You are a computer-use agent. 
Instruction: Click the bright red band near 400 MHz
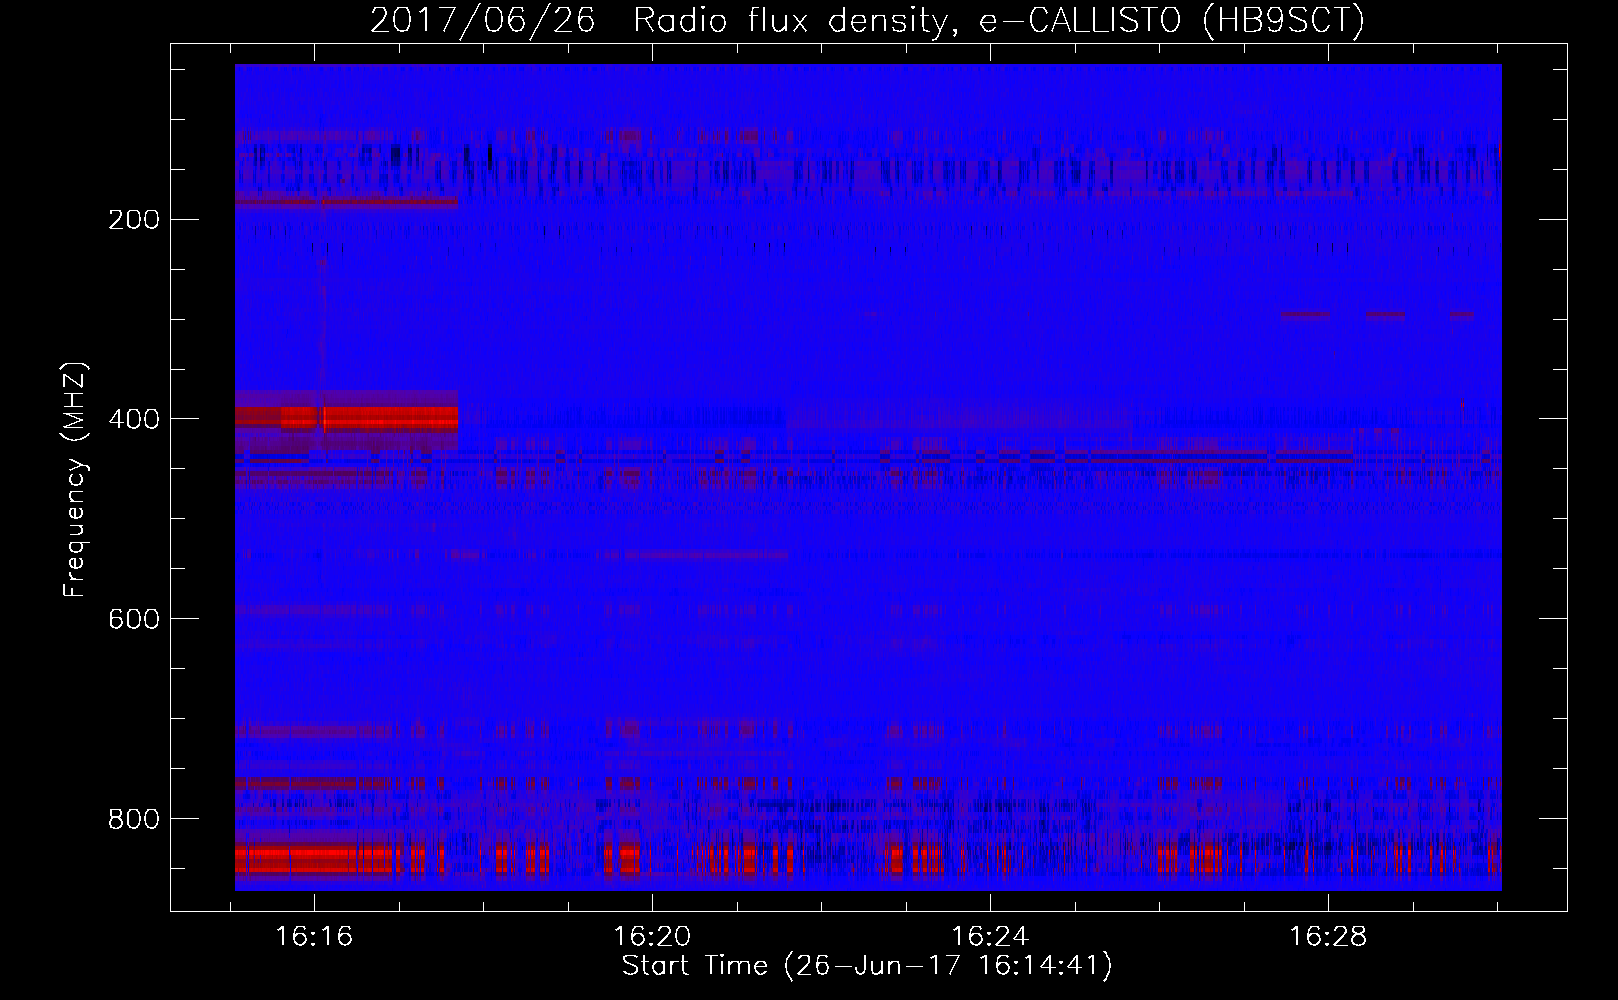pyautogui.click(x=347, y=417)
